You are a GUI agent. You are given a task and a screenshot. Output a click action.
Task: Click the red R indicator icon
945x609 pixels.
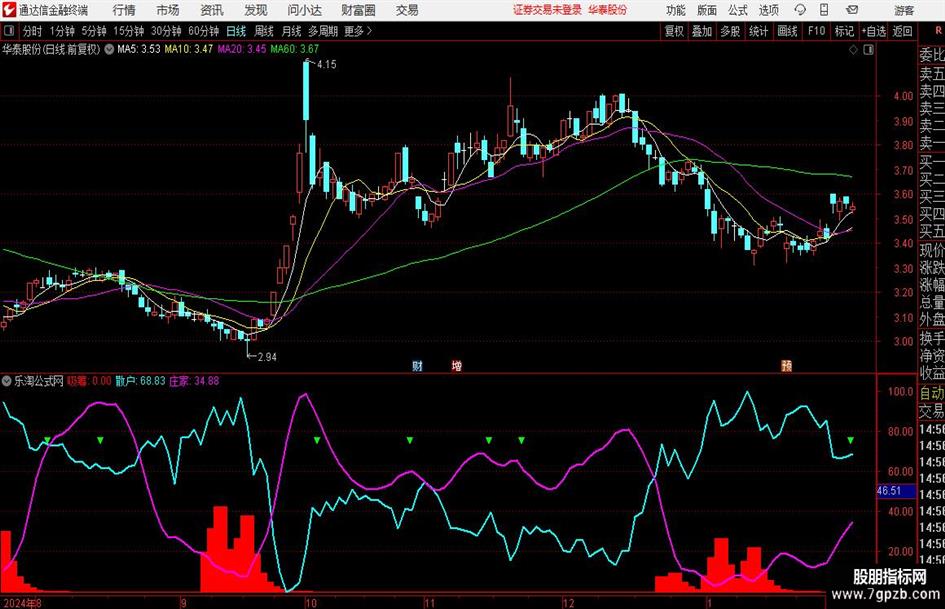pyautogui.click(x=938, y=31)
